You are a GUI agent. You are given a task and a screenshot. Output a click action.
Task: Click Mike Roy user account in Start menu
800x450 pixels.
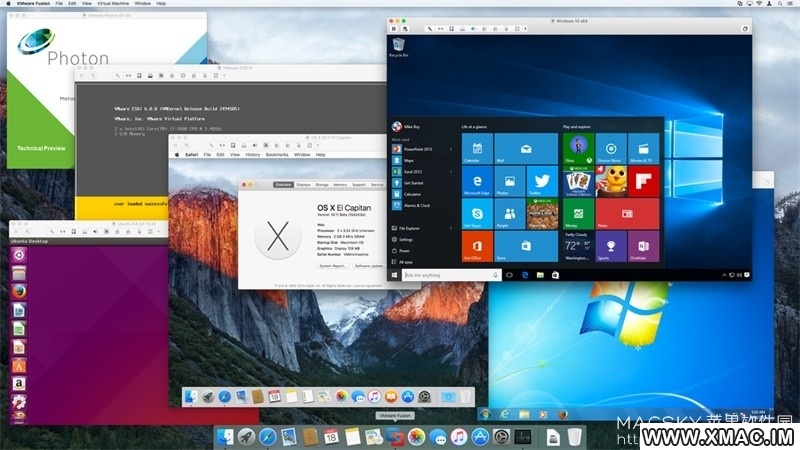click(406, 126)
